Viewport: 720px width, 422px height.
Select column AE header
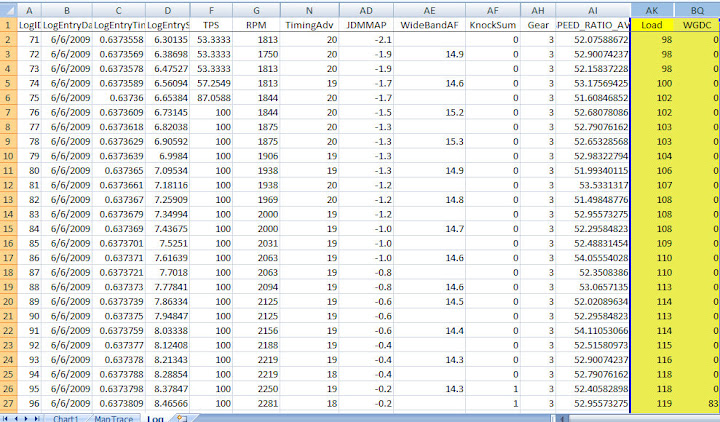point(429,10)
